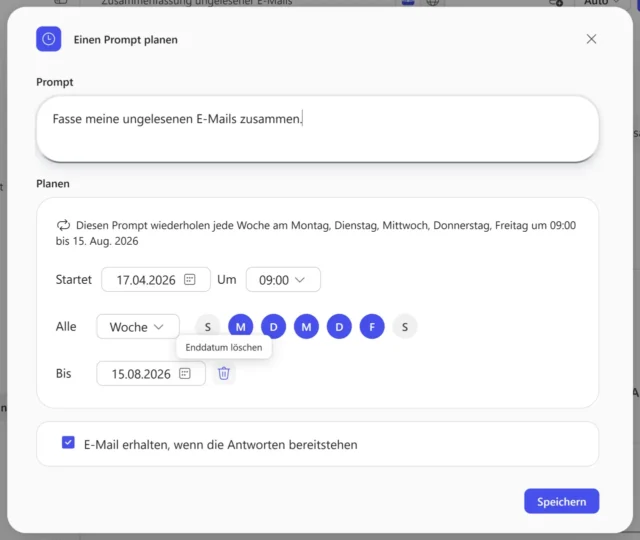Click the Planen section heading
Viewport: 640px width, 540px height.
coord(53,184)
